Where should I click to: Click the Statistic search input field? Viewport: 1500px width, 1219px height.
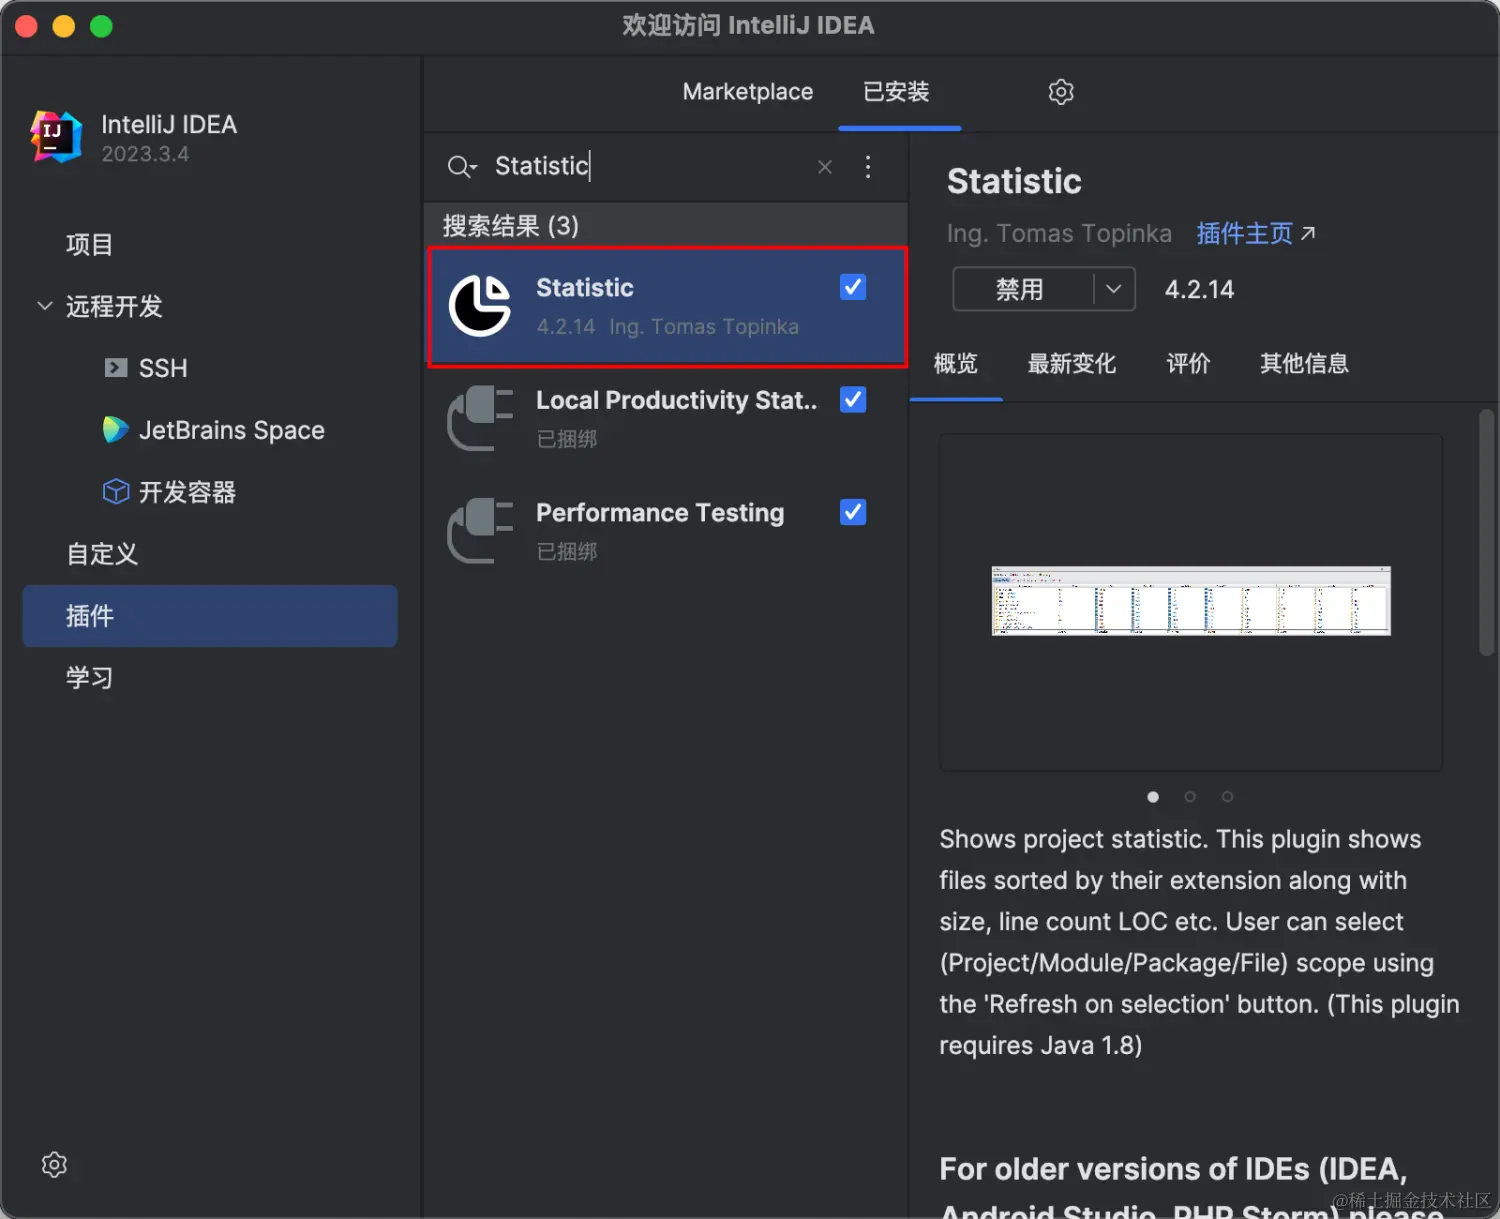650,166
